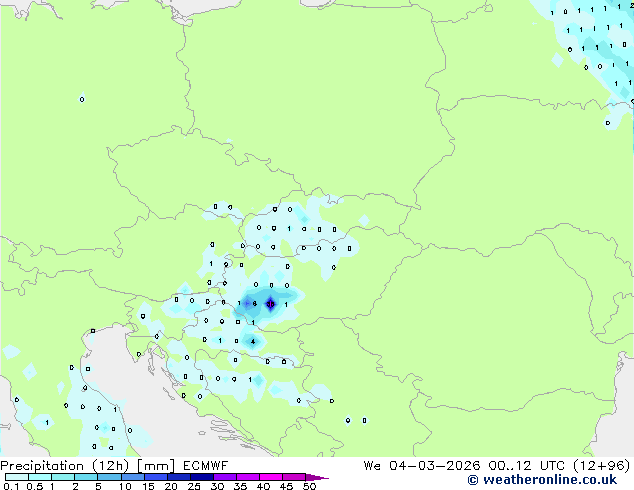Click the dark purple peak precipitation value on map

[x=271, y=304]
